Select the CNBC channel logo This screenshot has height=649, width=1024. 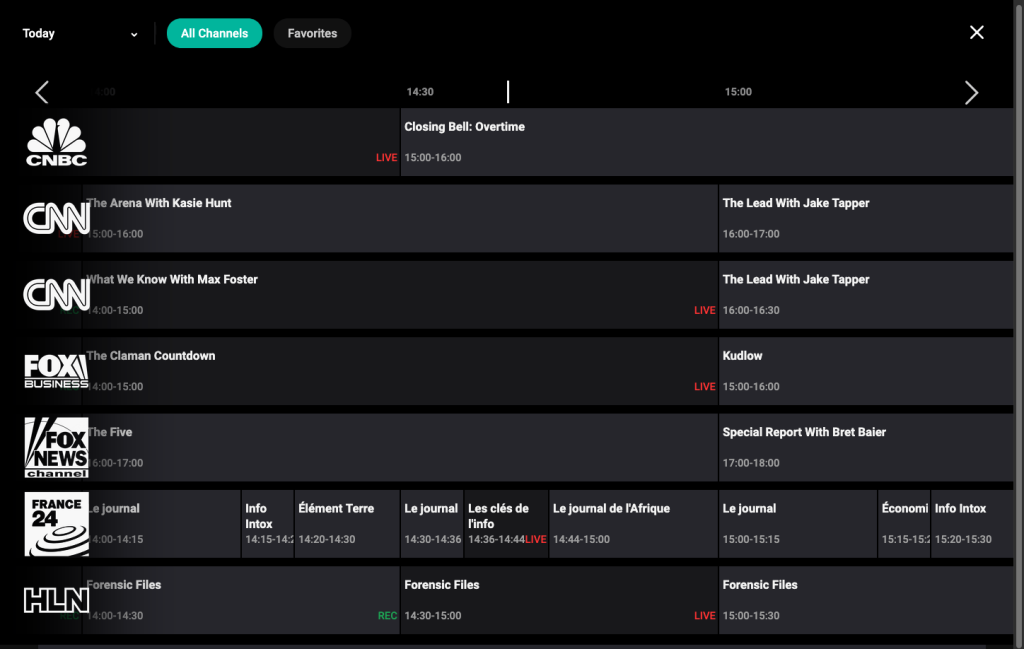click(x=56, y=141)
